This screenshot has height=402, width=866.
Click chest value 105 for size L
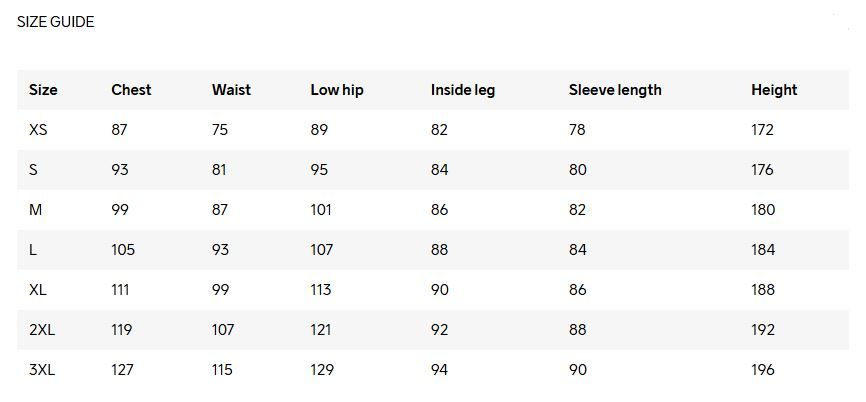(x=123, y=250)
